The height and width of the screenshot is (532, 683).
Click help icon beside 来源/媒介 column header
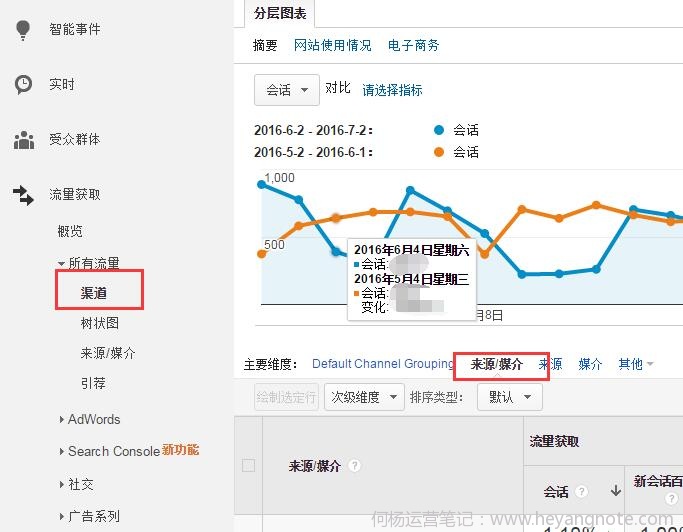pyautogui.click(x=355, y=466)
